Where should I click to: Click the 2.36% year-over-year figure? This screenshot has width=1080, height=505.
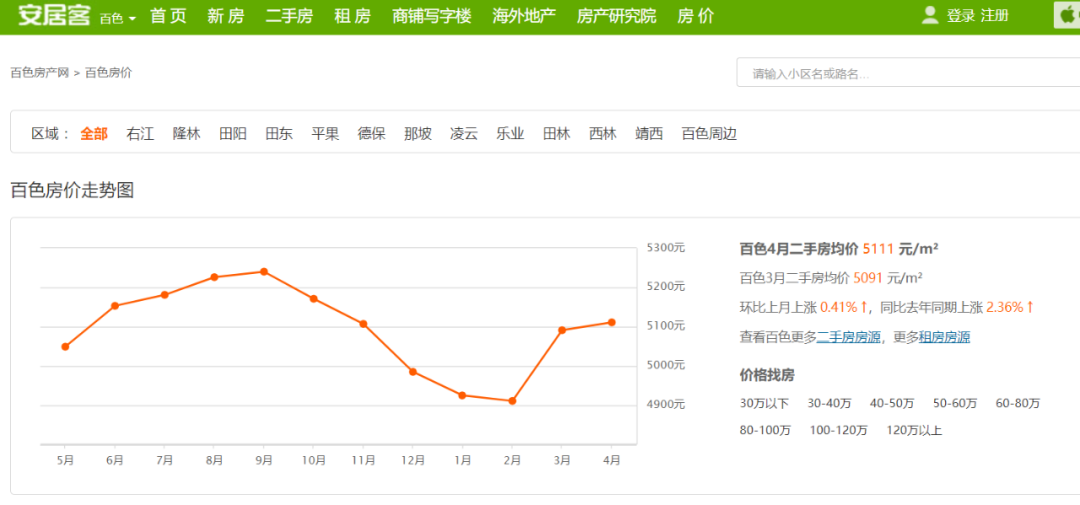pos(1005,308)
